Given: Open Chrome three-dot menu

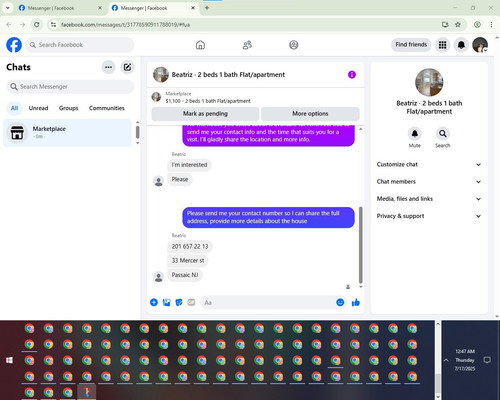Looking at the screenshot, I should (x=491, y=25).
